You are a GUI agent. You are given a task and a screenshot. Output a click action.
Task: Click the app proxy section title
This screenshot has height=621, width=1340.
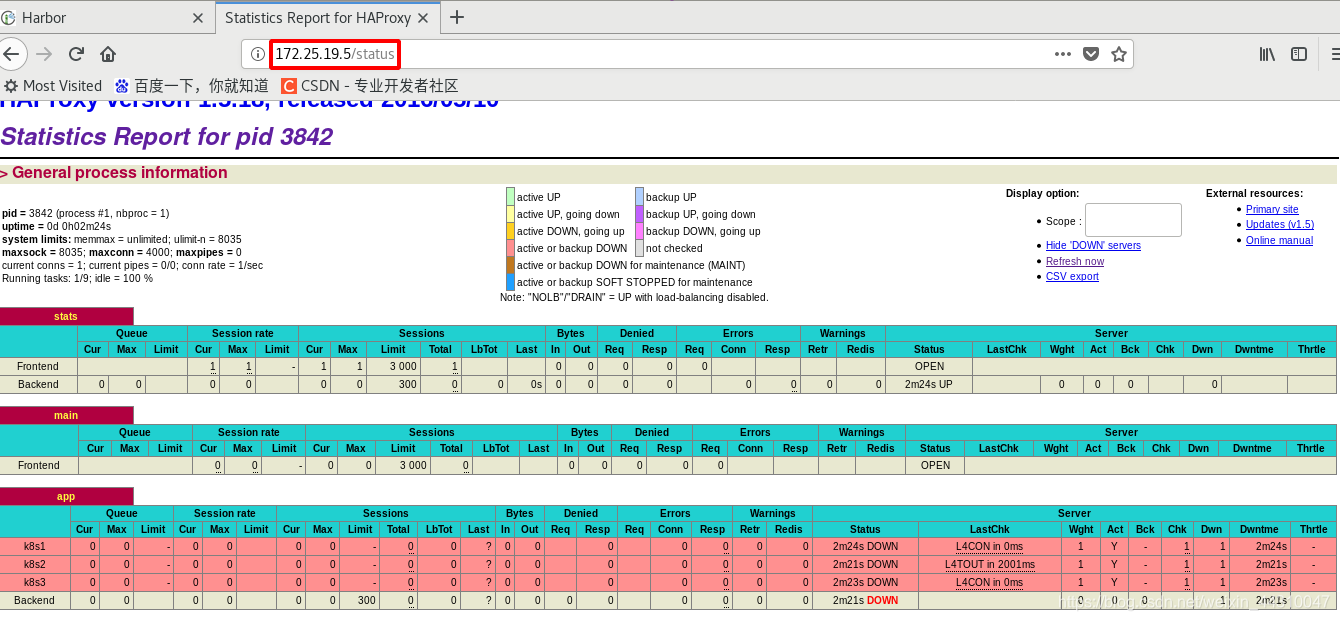click(66, 496)
